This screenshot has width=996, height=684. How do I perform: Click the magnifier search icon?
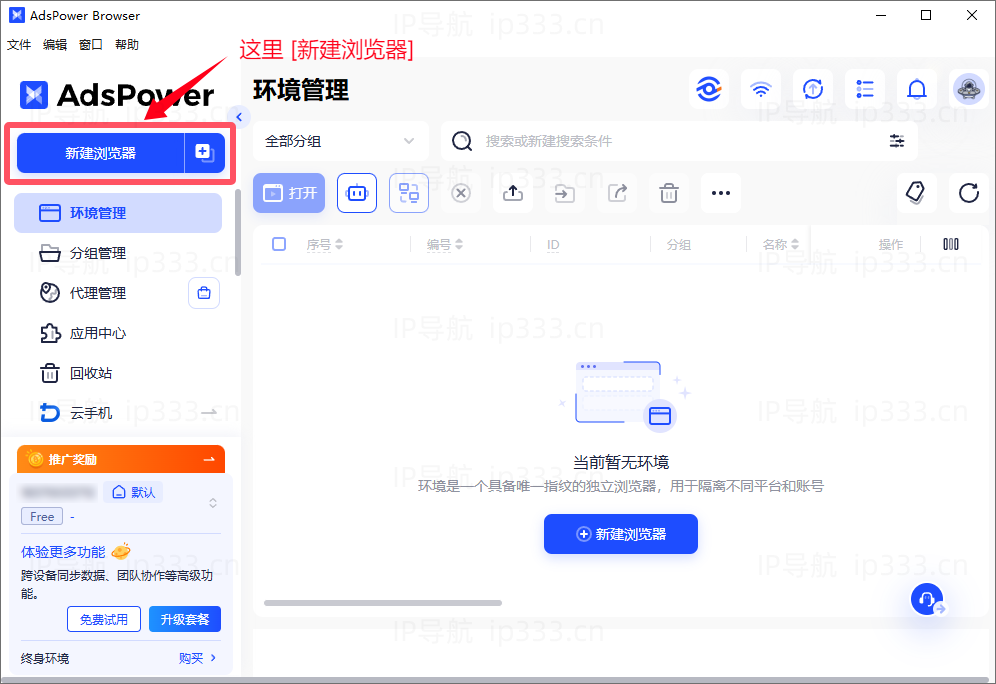coord(462,141)
